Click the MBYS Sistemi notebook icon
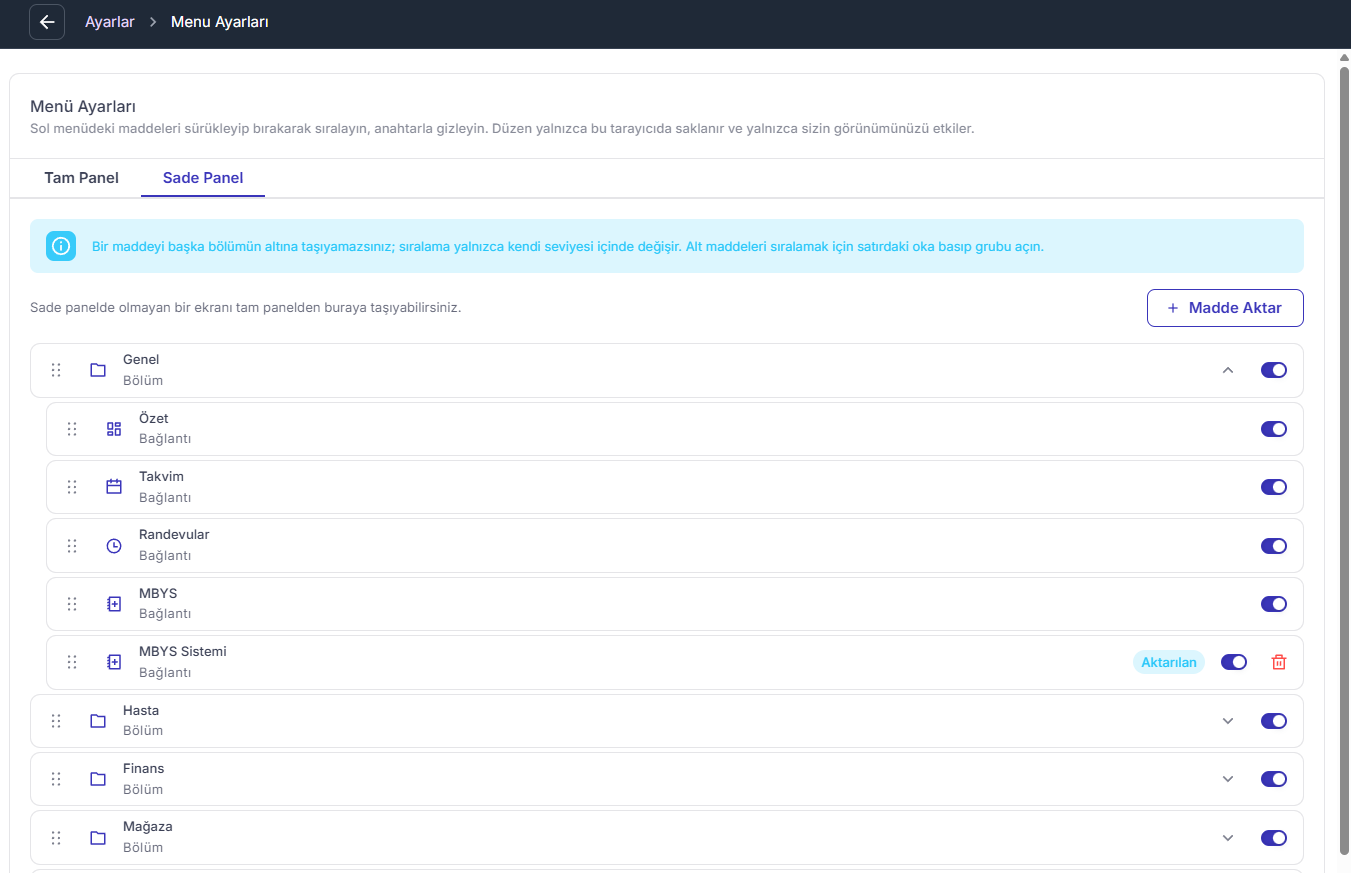Image resolution: width=1351 pixels, height=873 pixels. coord(114,662)
